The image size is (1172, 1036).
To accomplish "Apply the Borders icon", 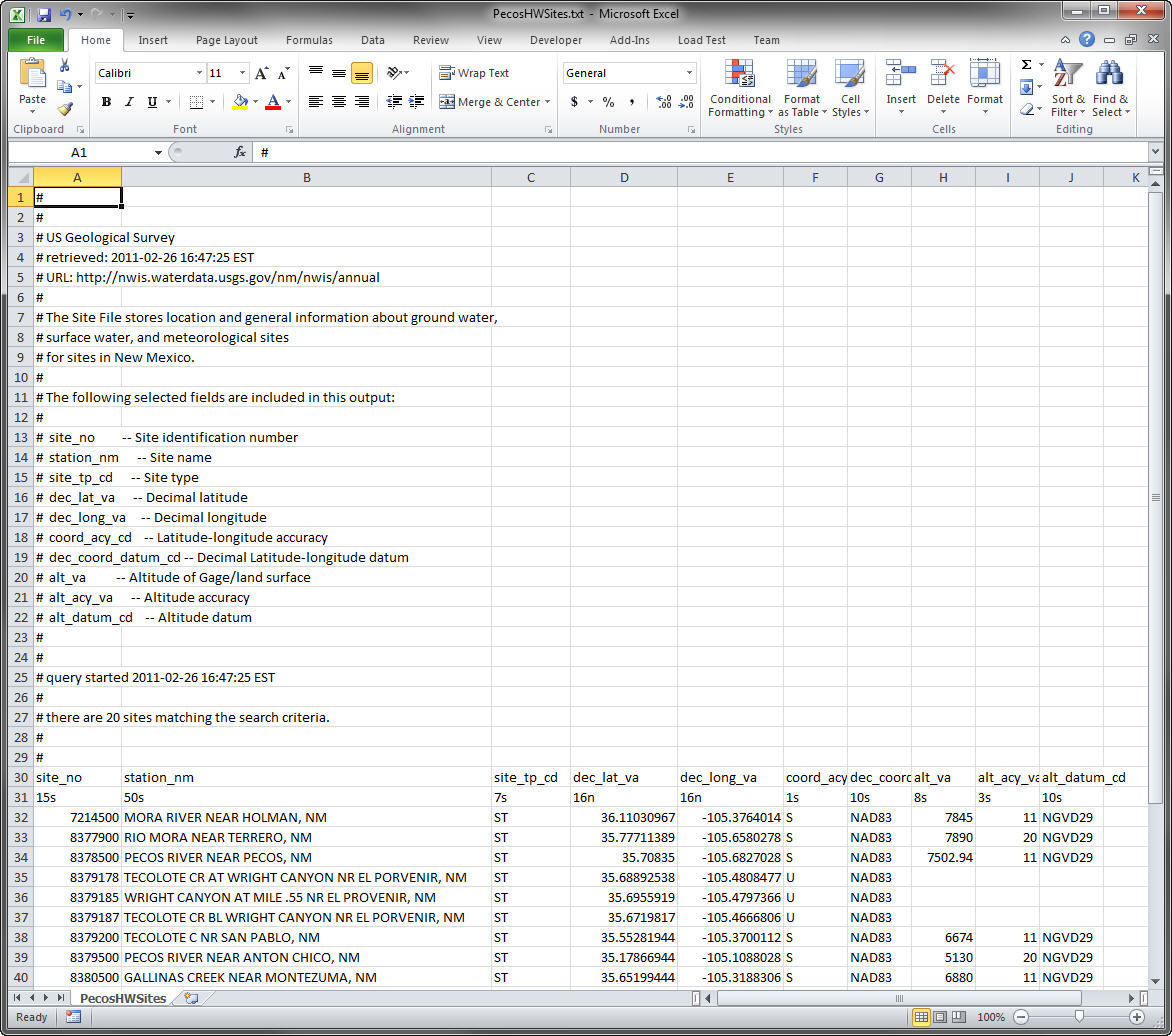I will click(197, 102).
